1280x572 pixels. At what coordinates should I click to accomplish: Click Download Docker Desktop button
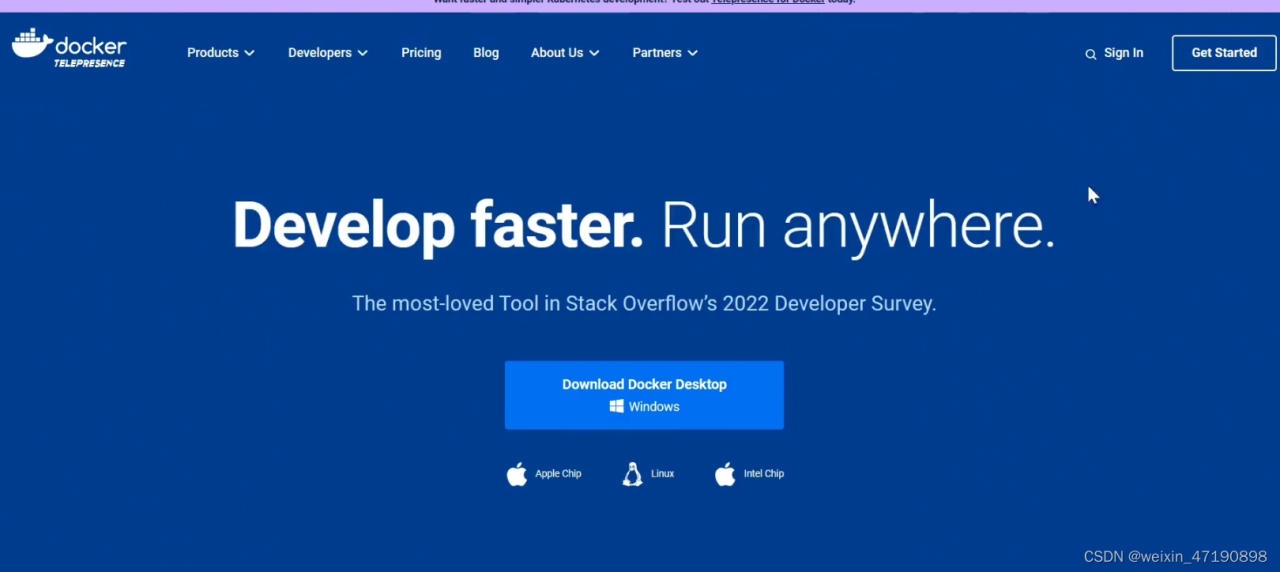[x=644, y=395]
